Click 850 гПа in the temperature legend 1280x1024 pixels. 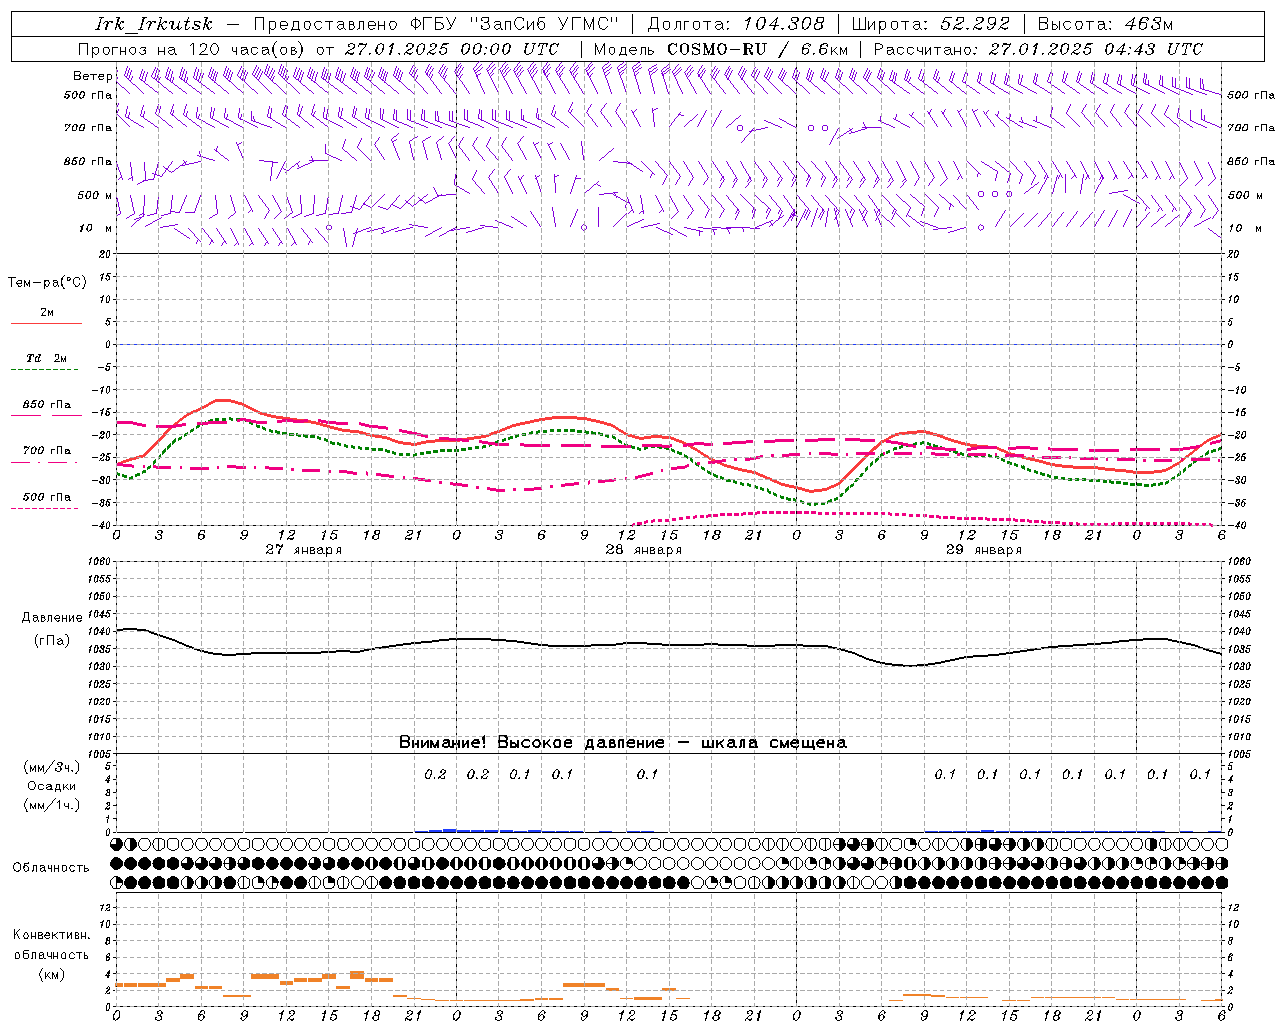point(47,404)
